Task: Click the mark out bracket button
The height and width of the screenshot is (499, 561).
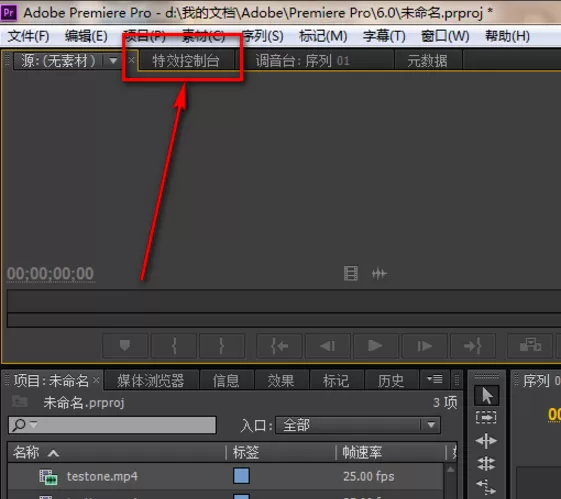Action: [222, 346]
